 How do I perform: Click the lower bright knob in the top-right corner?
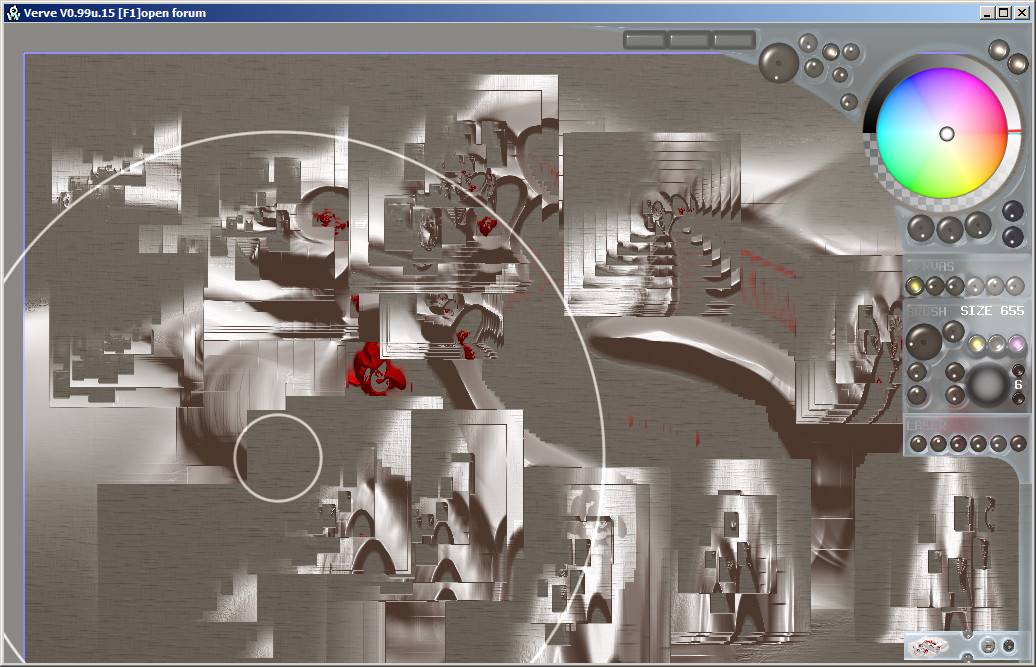point(1018,64)
